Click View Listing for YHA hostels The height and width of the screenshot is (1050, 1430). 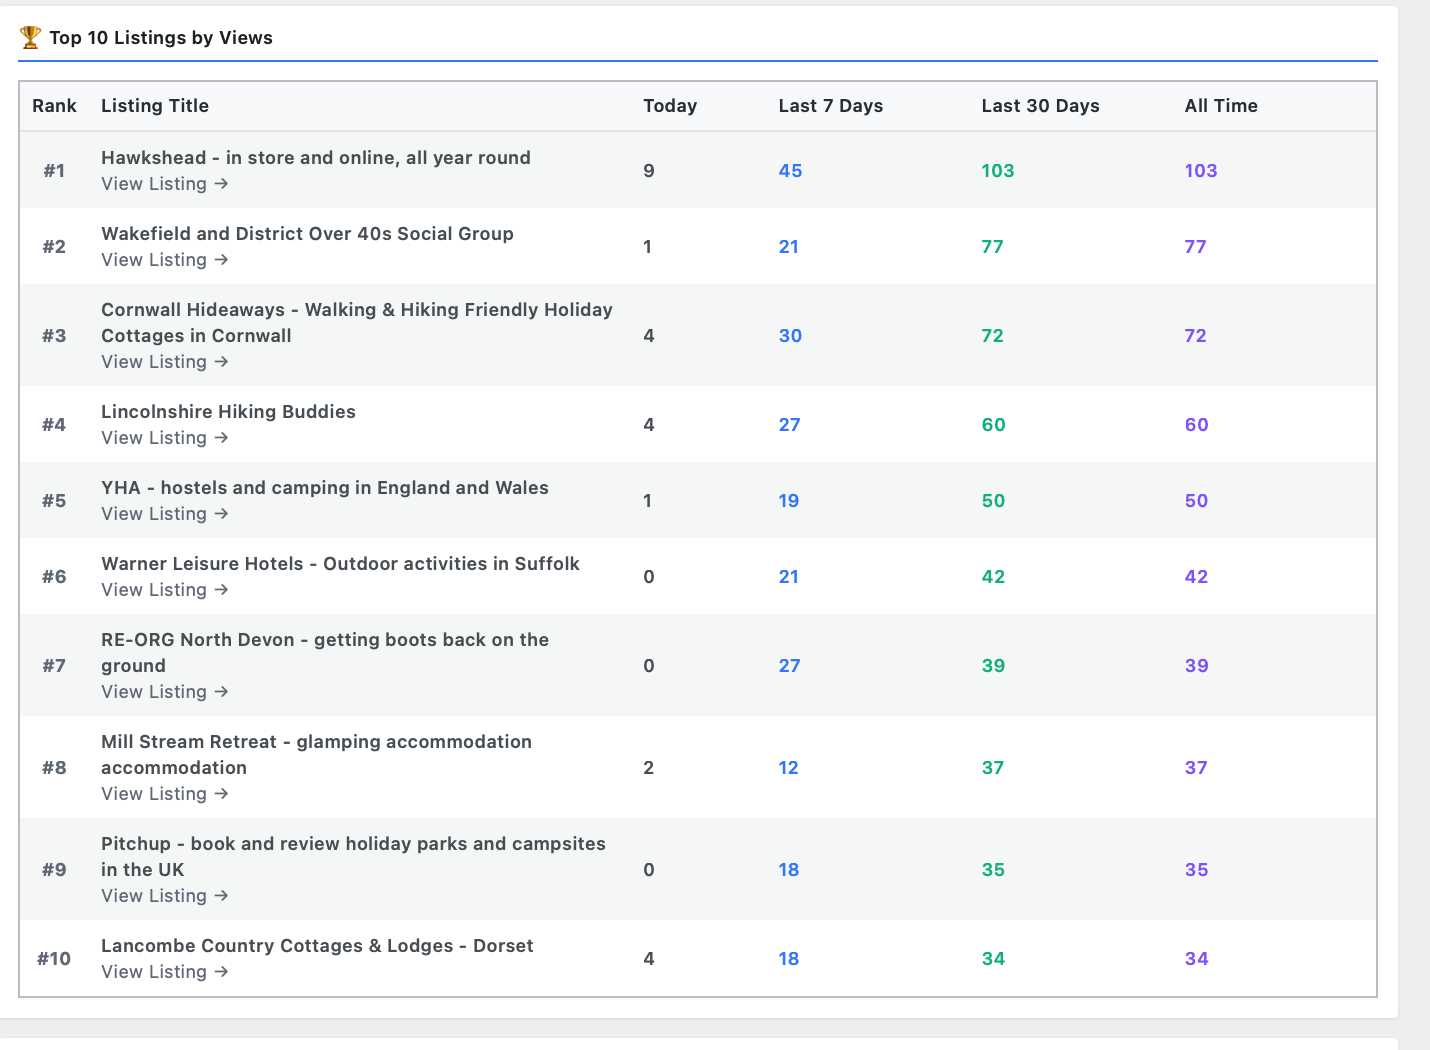tap(164, 514)
